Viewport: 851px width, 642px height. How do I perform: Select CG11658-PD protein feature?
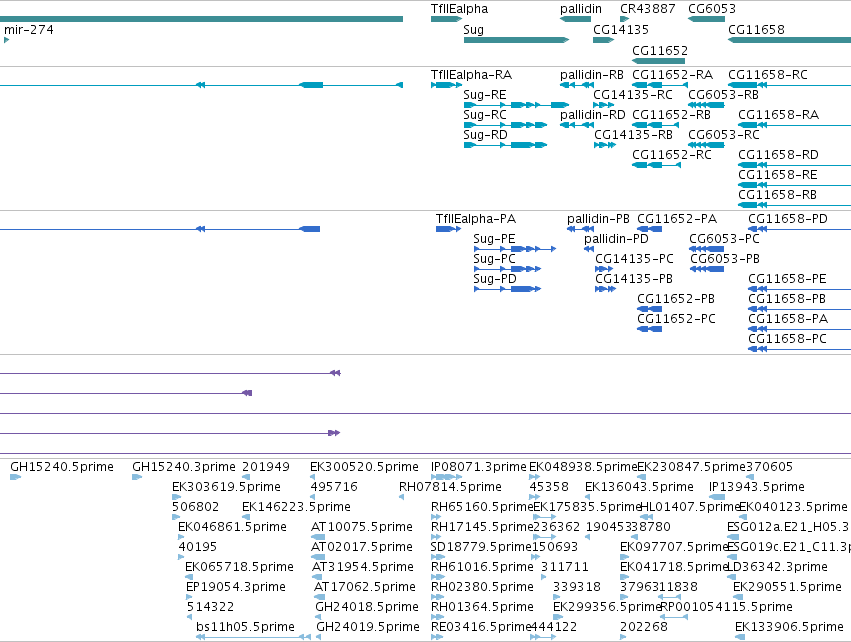coord(799,229)
